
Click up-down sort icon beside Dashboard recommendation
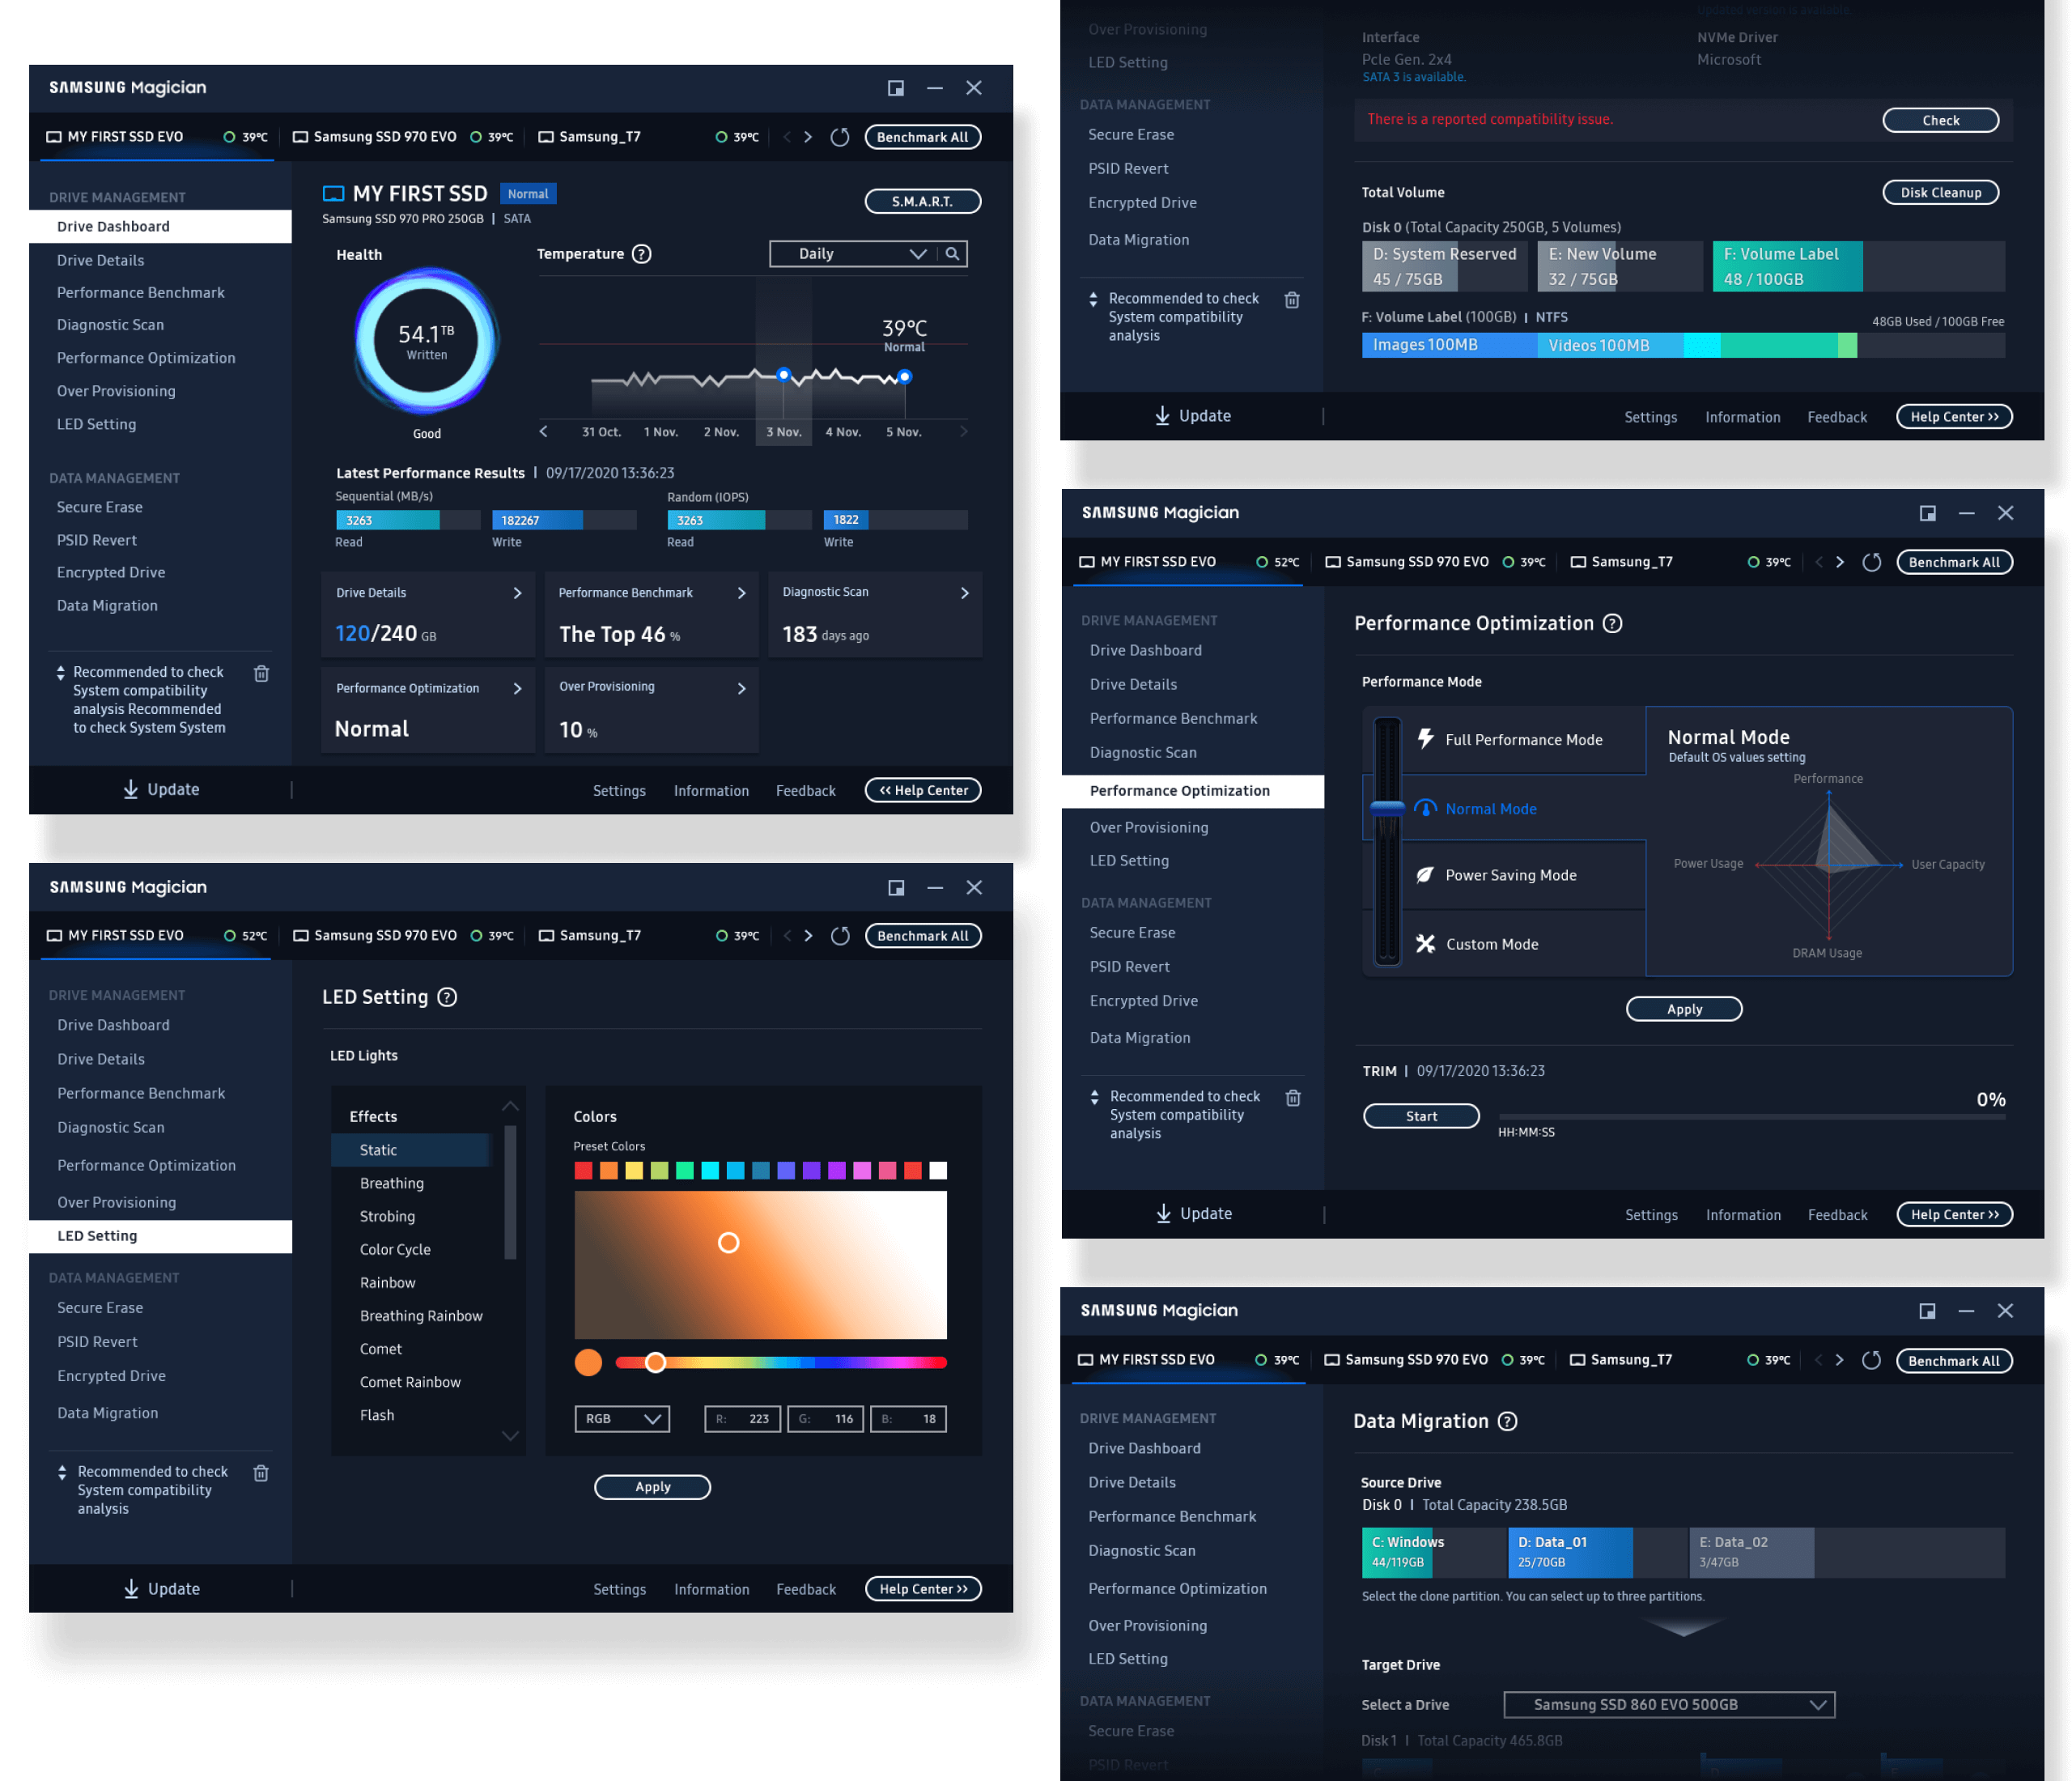(x=61, y=673)
